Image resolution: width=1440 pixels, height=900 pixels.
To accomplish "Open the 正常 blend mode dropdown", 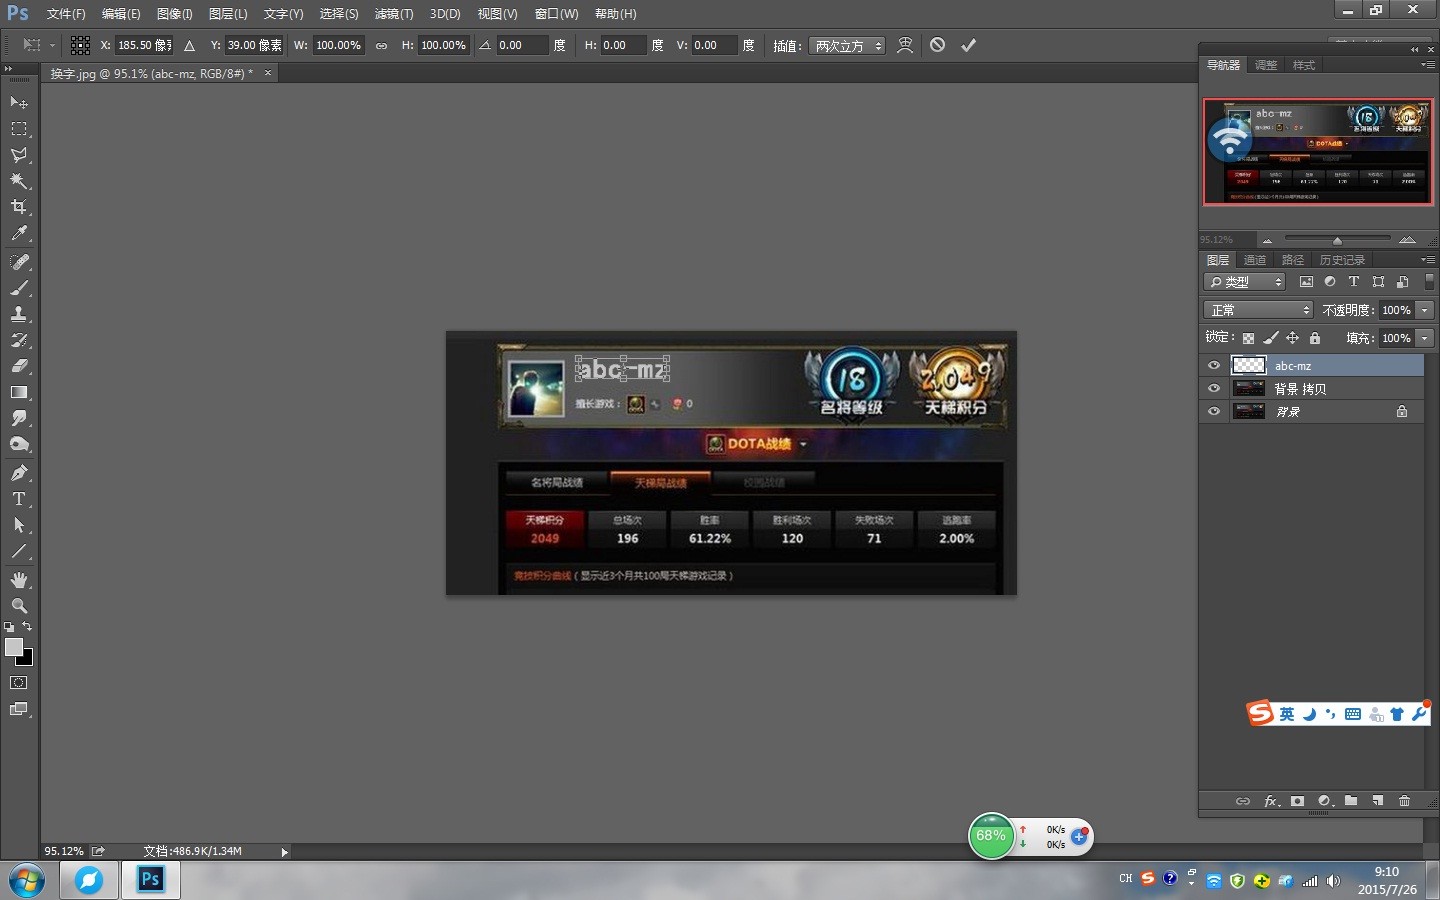I will coord(1258,310).
